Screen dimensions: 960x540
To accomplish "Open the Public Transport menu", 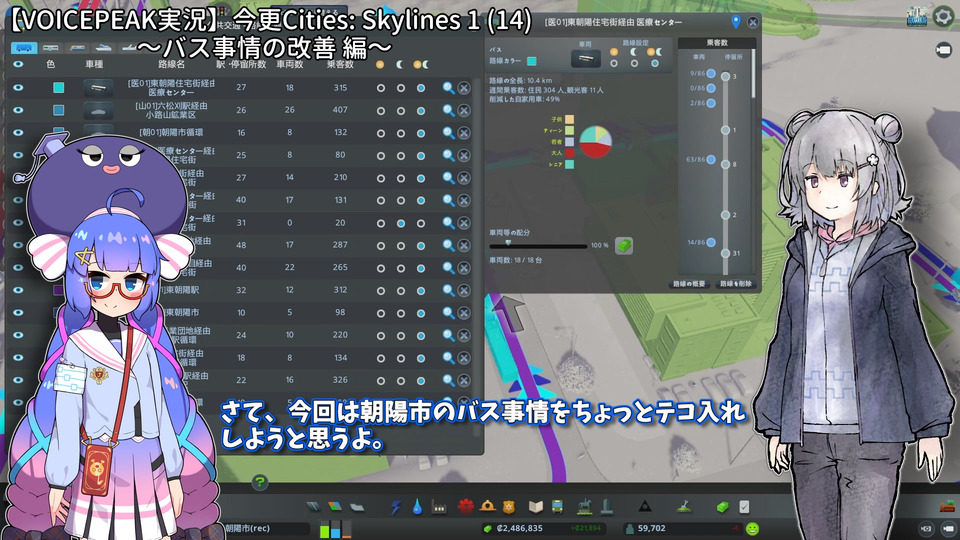I will pos(558,507).
